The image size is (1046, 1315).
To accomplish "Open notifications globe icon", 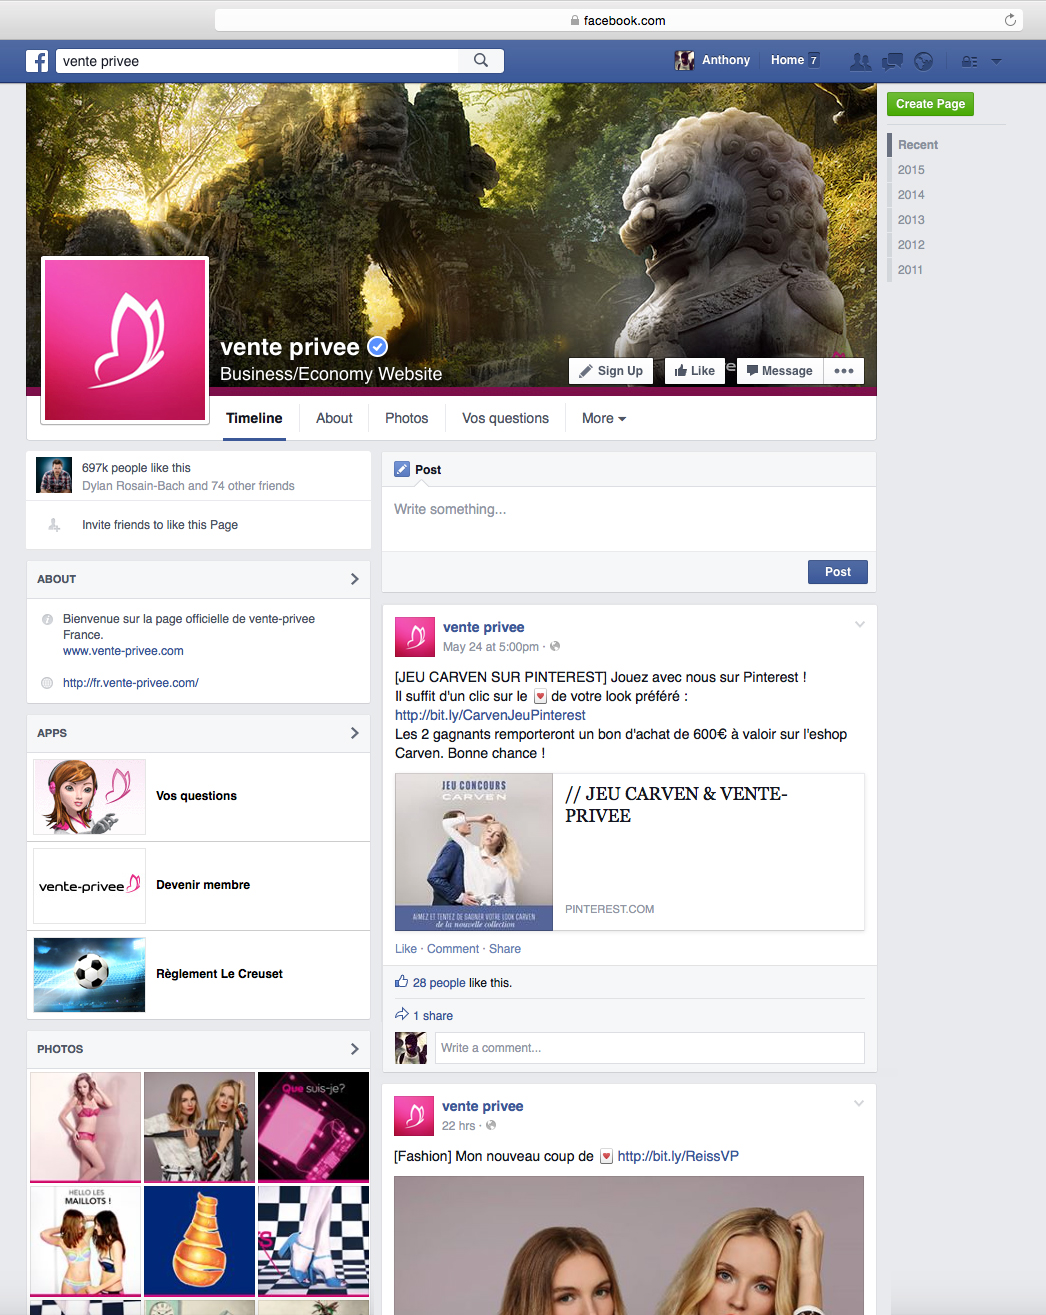I will pyautogui.click(x=923, y=61).
